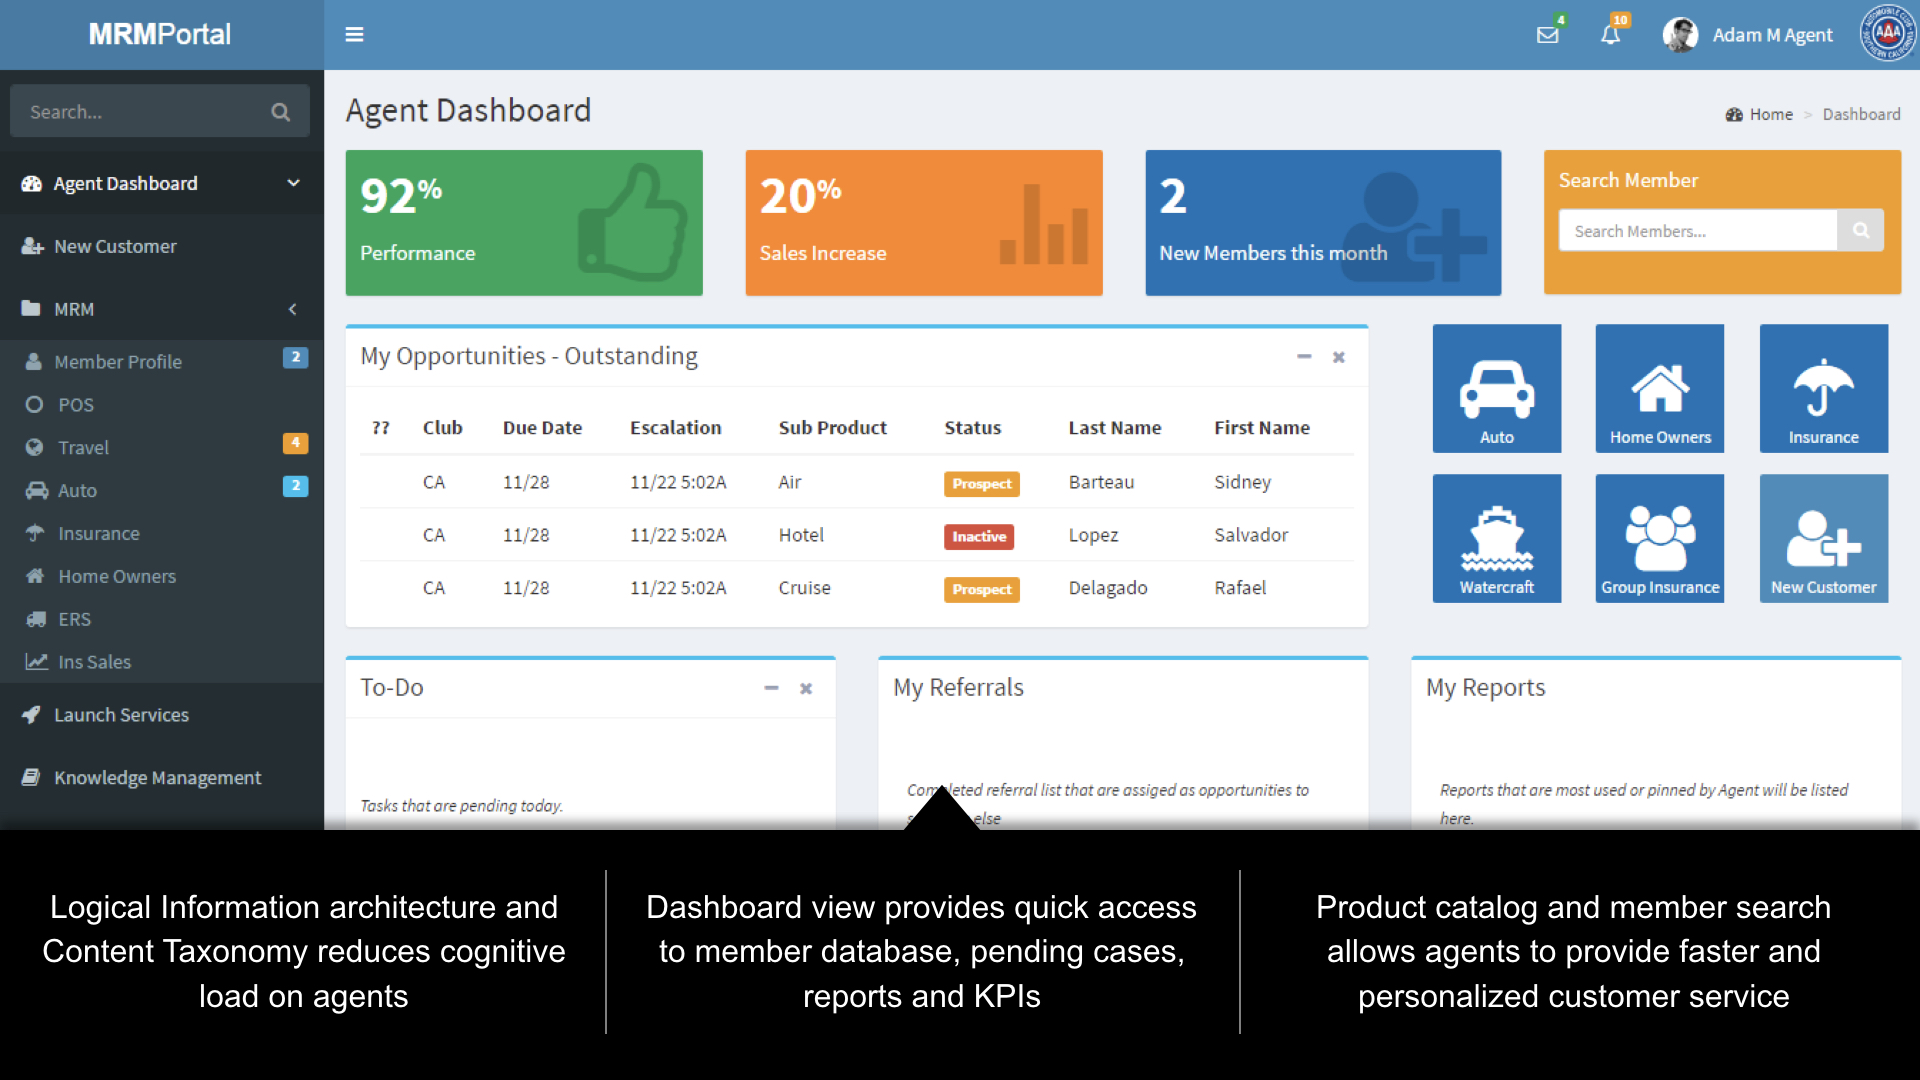
Task: Open the Auto product tile
Action: point(1496,388)
